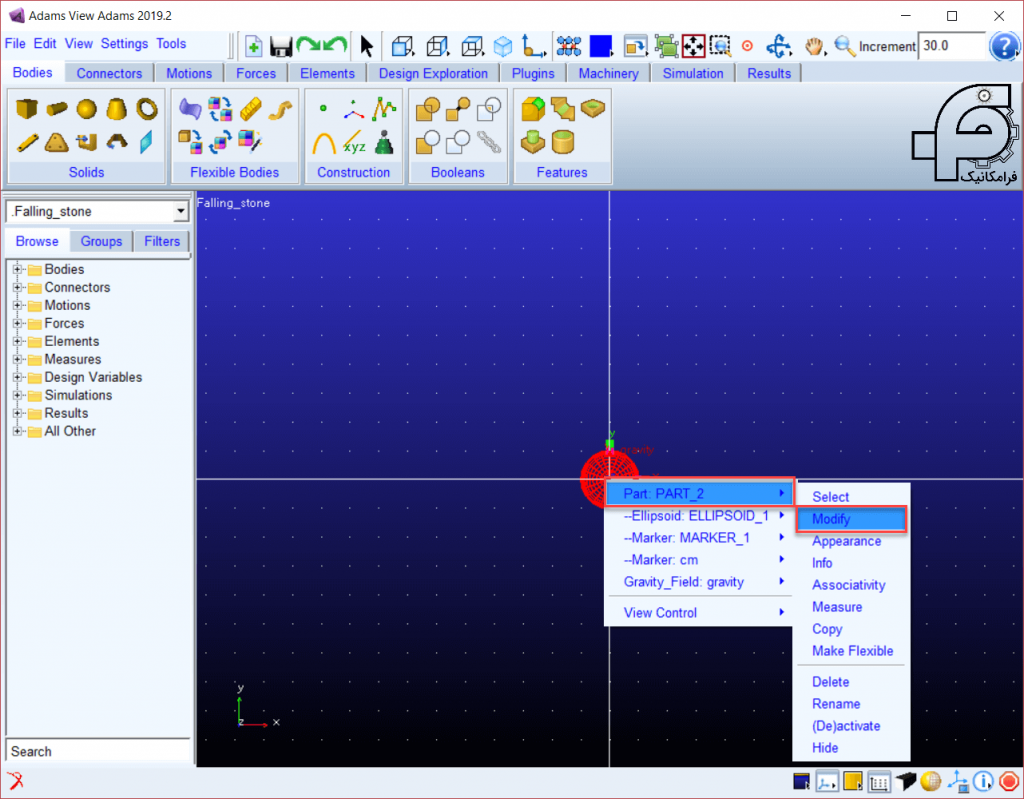Select the Merge bodies boolean tool
The width and height of the screenshot is (1024, 799).
click(458, 108)
